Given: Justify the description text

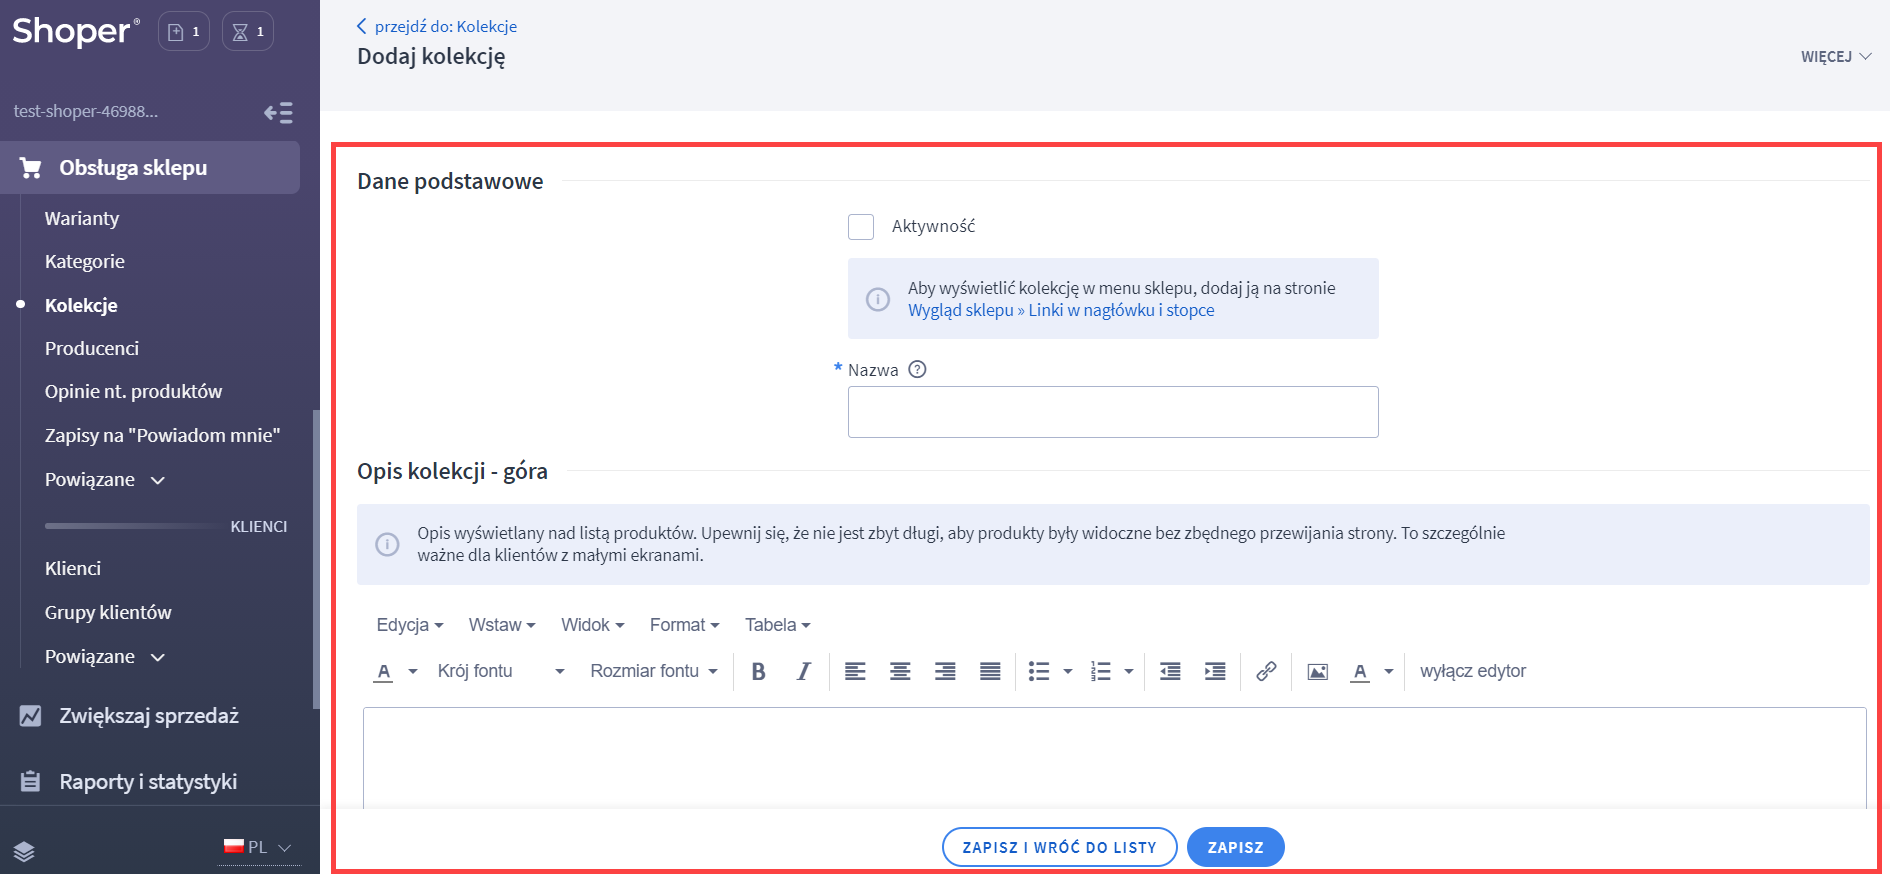Looking at the screenshot, I should click(x=990, y=672).
